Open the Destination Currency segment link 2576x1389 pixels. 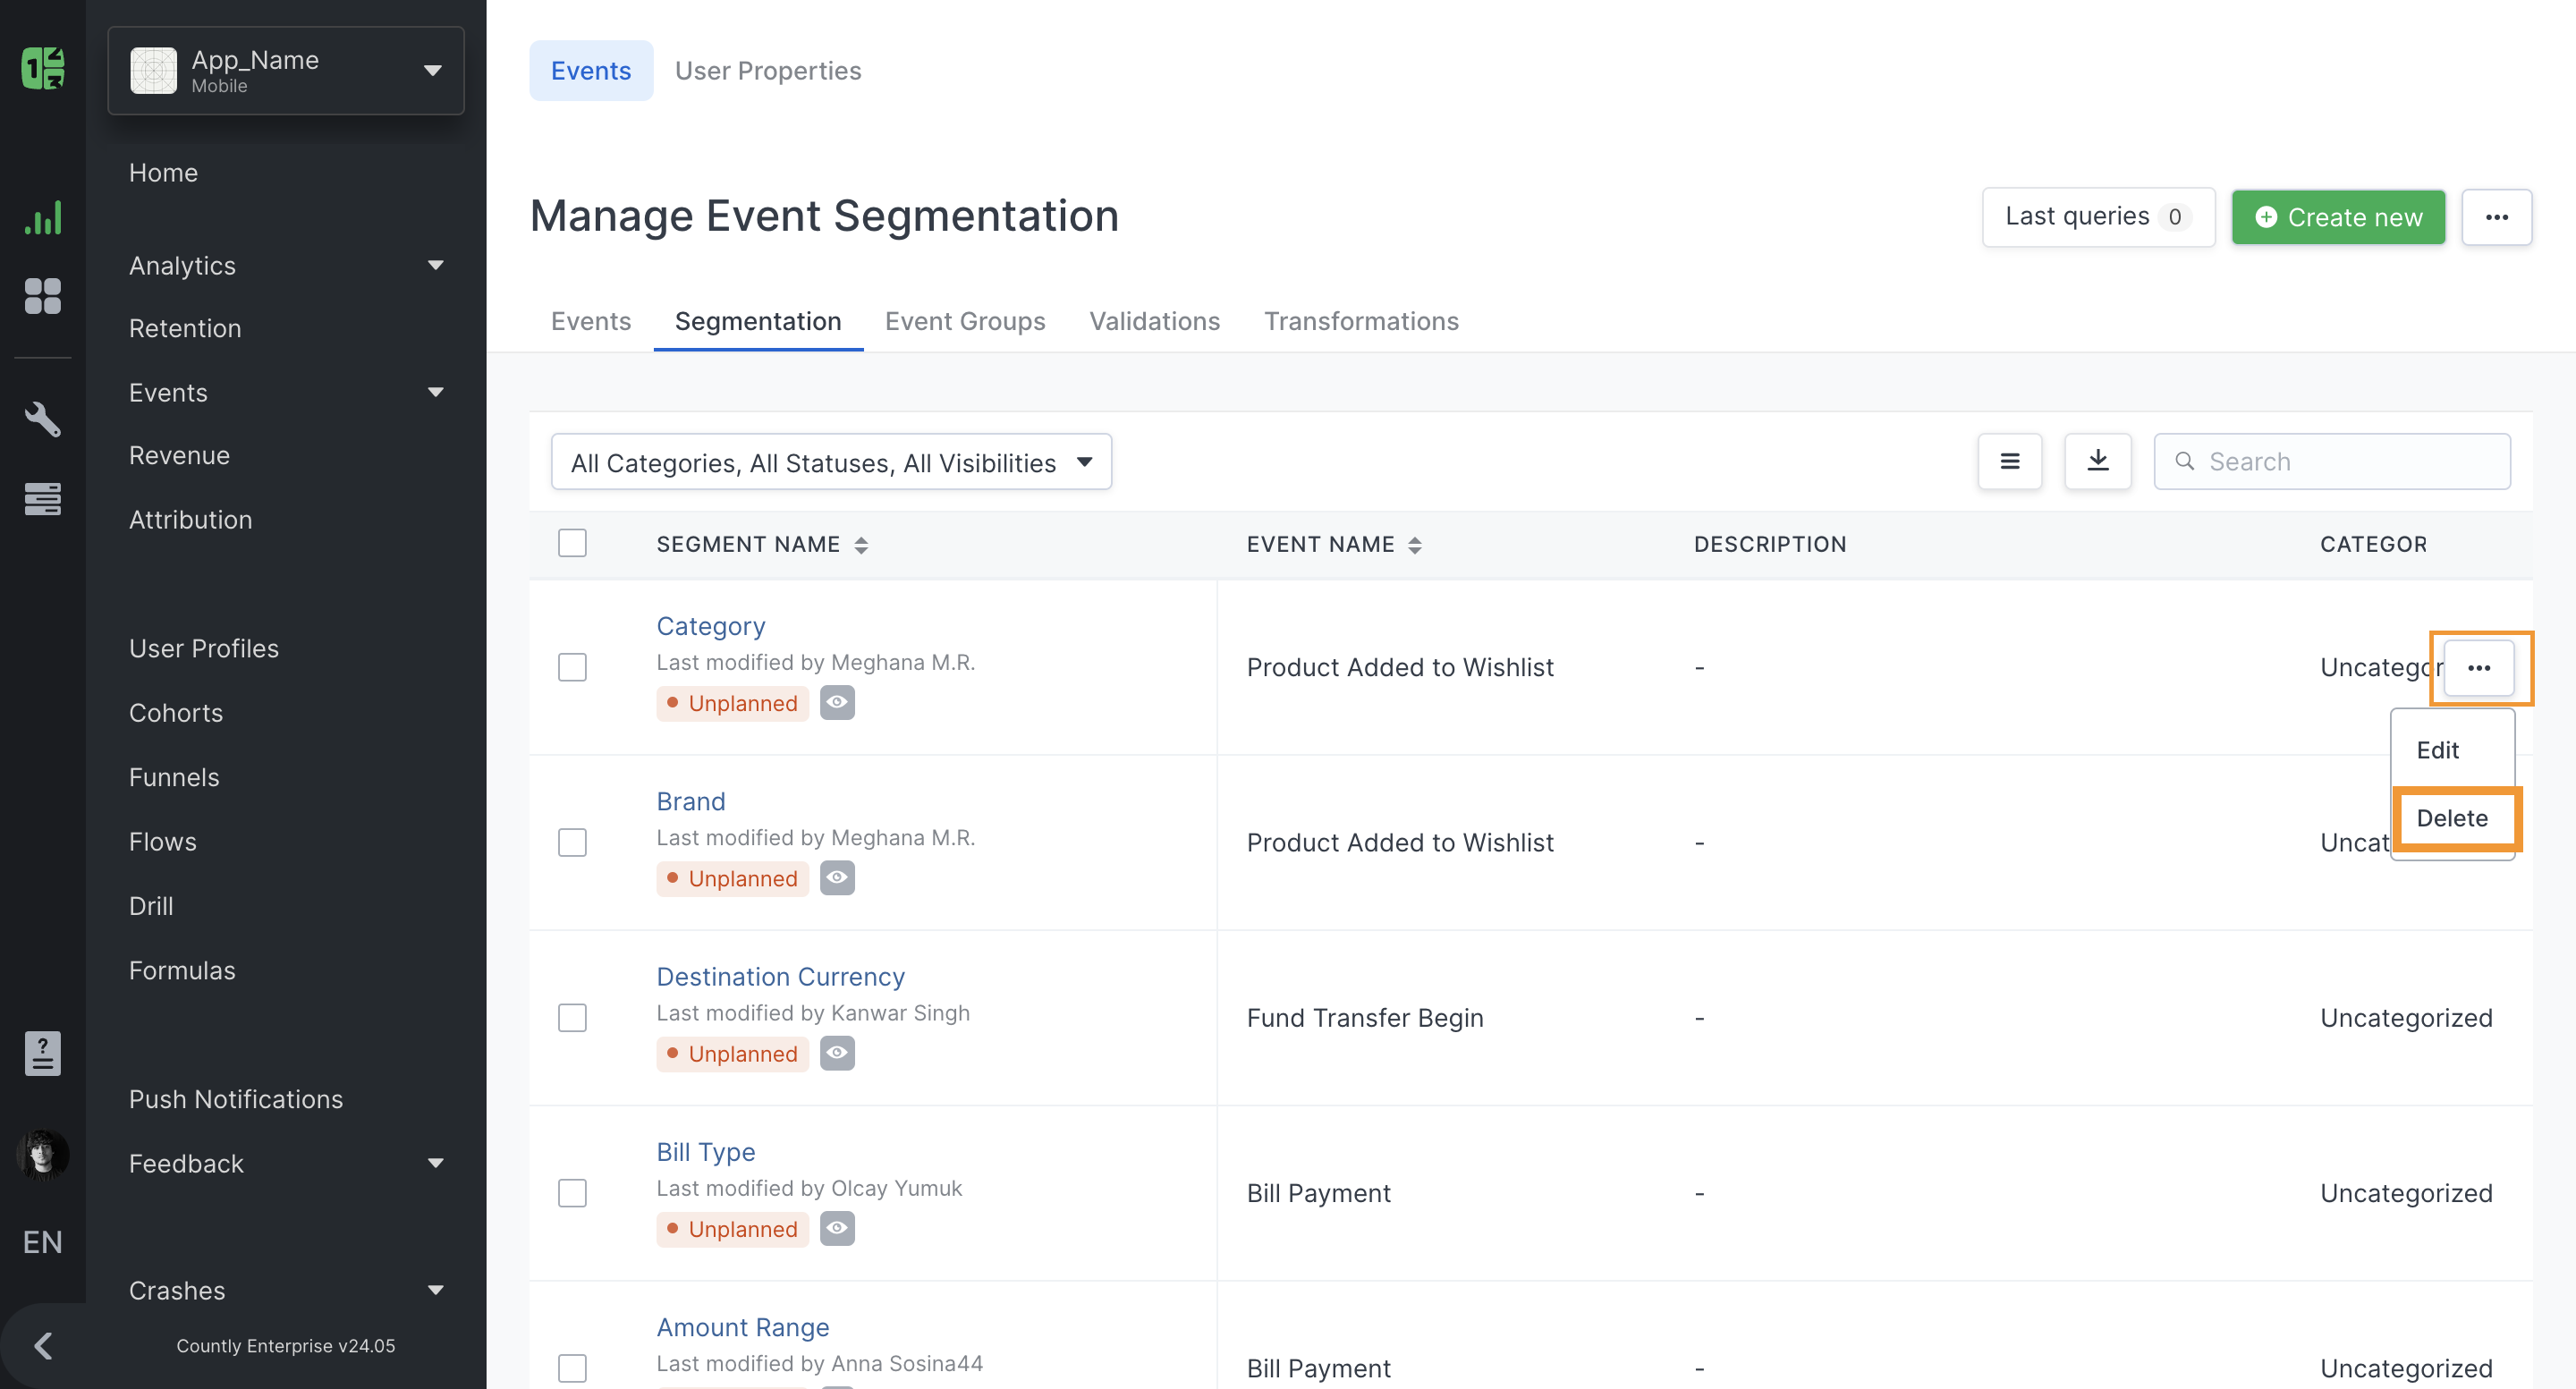point(780,976)
